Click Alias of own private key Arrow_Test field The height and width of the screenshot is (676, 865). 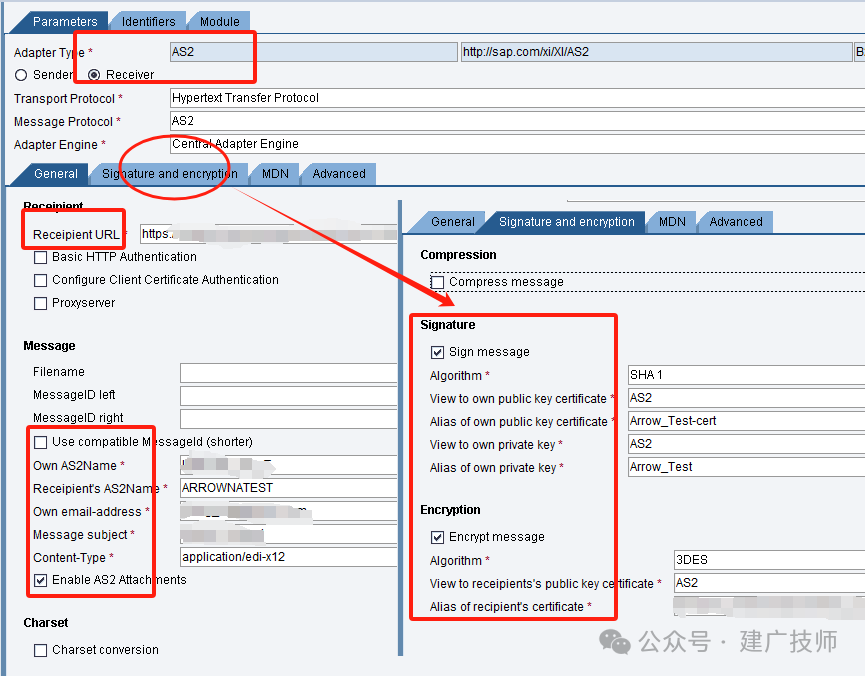[x=746, y=467]
